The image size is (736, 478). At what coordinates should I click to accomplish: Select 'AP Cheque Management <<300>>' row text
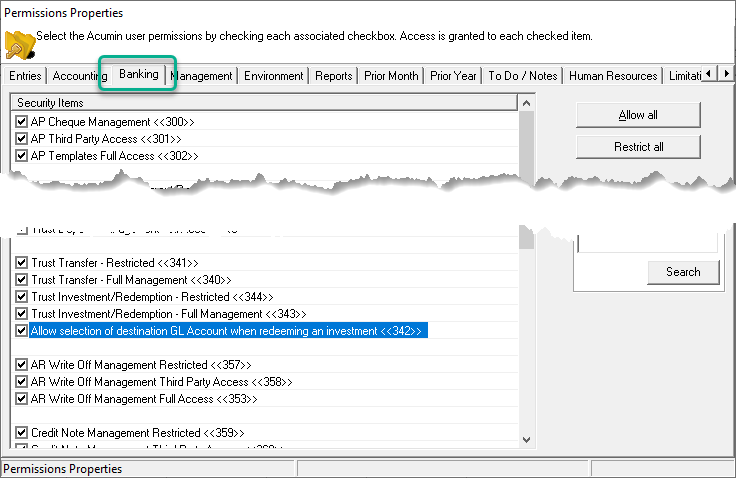(x=113, y=122)
